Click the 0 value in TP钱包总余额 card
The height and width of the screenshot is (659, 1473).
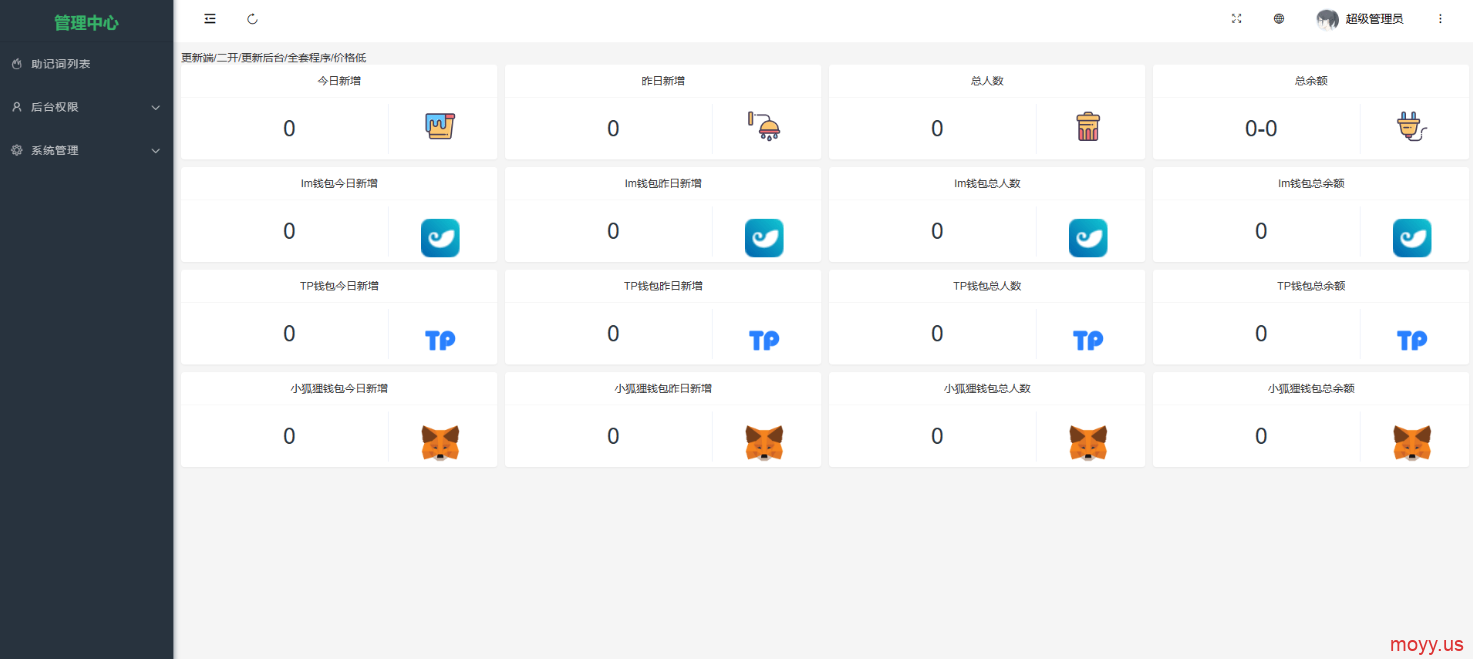(x=1261, y=333)
